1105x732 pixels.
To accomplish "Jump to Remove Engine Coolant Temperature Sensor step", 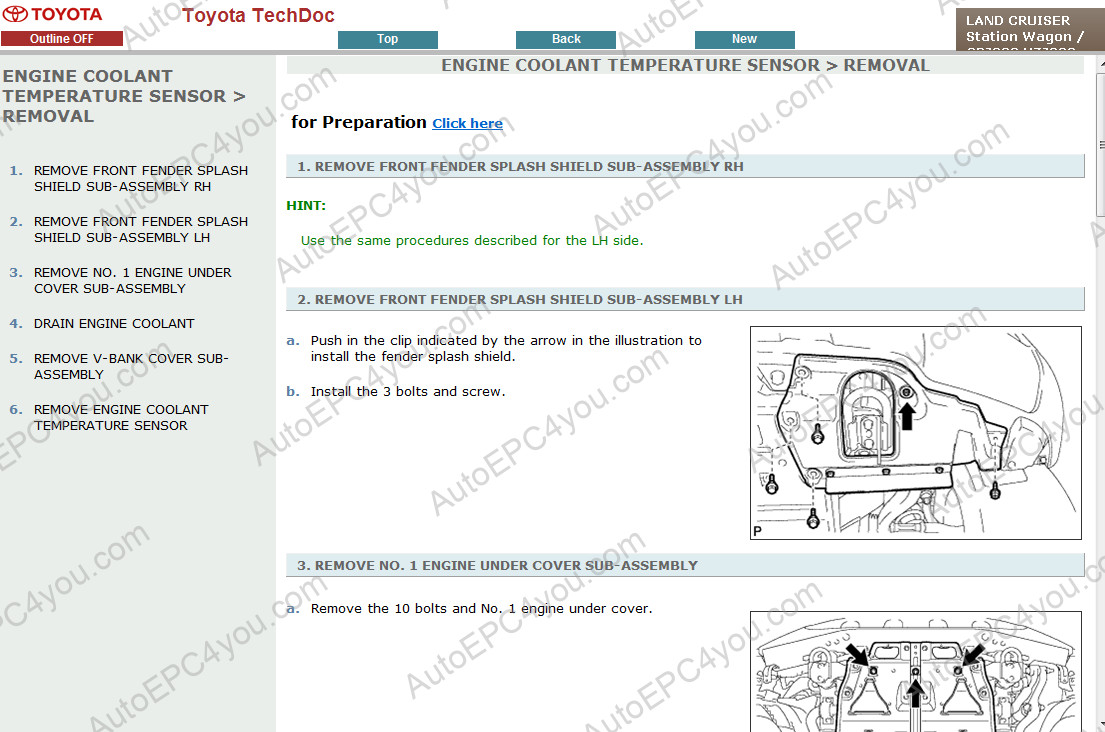I will 121,417.
